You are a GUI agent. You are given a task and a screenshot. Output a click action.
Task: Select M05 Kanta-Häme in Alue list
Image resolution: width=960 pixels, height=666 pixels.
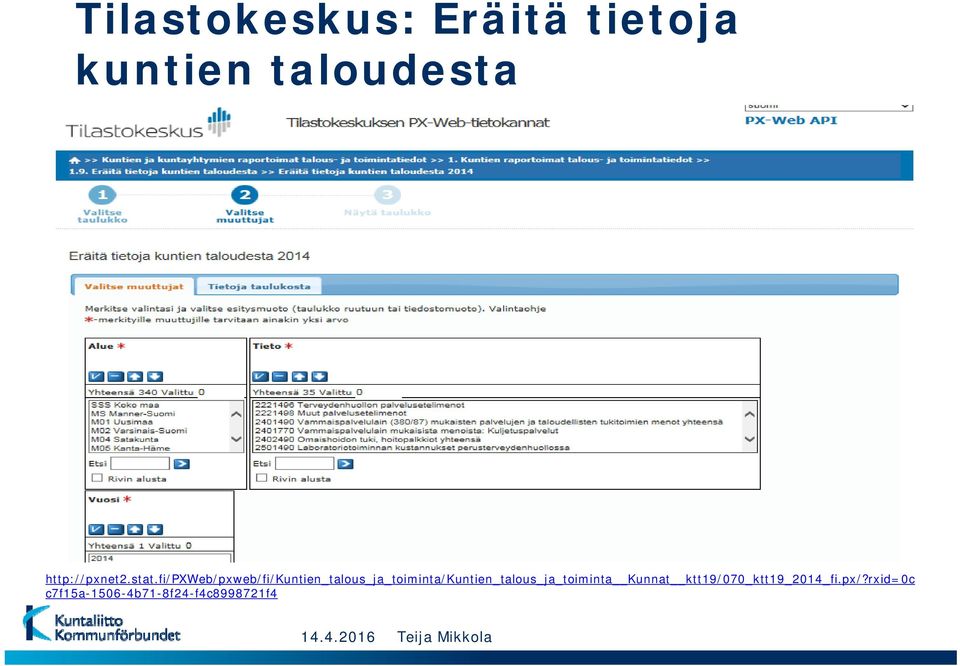(x=159, y=448)
